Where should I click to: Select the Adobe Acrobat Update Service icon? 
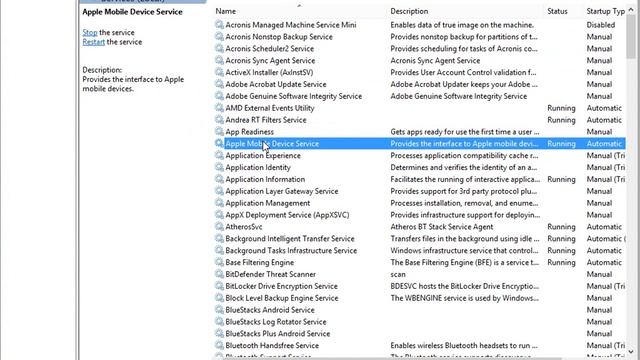(219, 84)
